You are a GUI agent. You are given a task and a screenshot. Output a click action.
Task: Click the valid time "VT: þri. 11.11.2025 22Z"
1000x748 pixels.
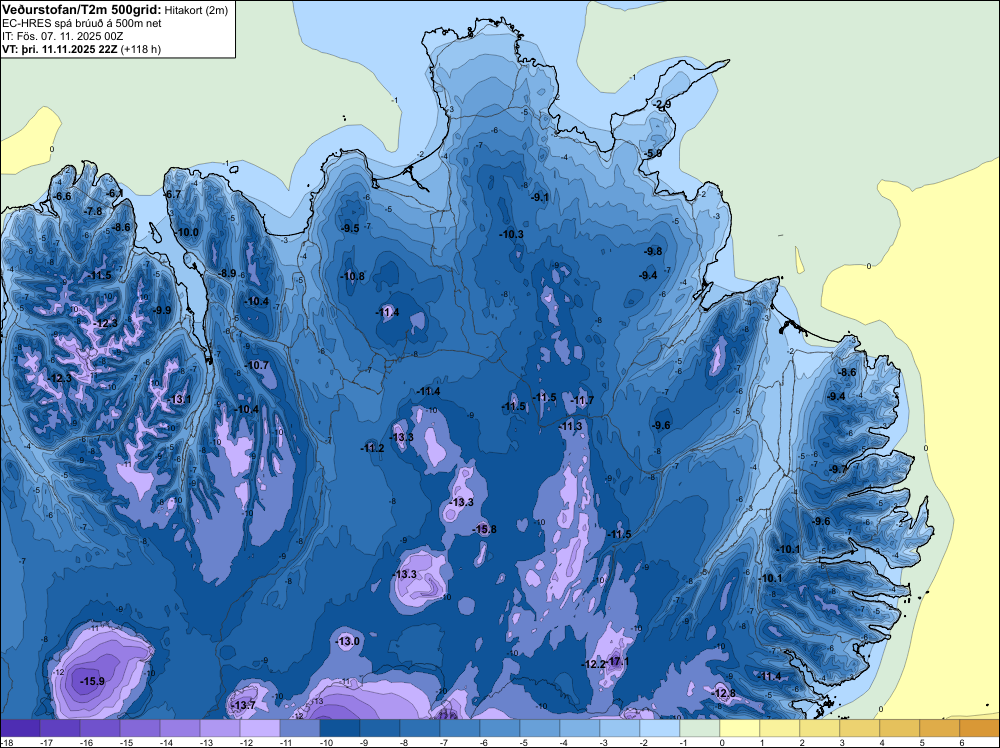coord(59,49)
